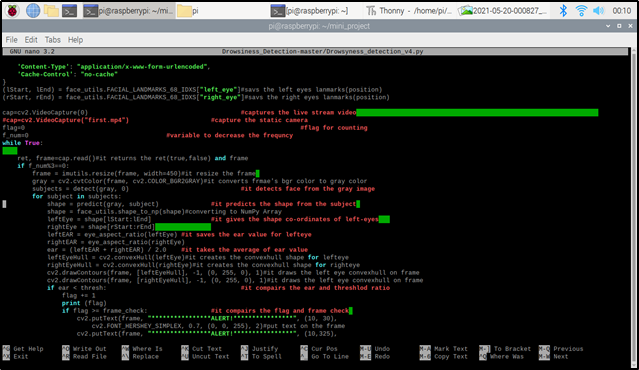
Task: Click the Drowsyness_detection_v4.py filename header
Action: [x=322, y=51]
